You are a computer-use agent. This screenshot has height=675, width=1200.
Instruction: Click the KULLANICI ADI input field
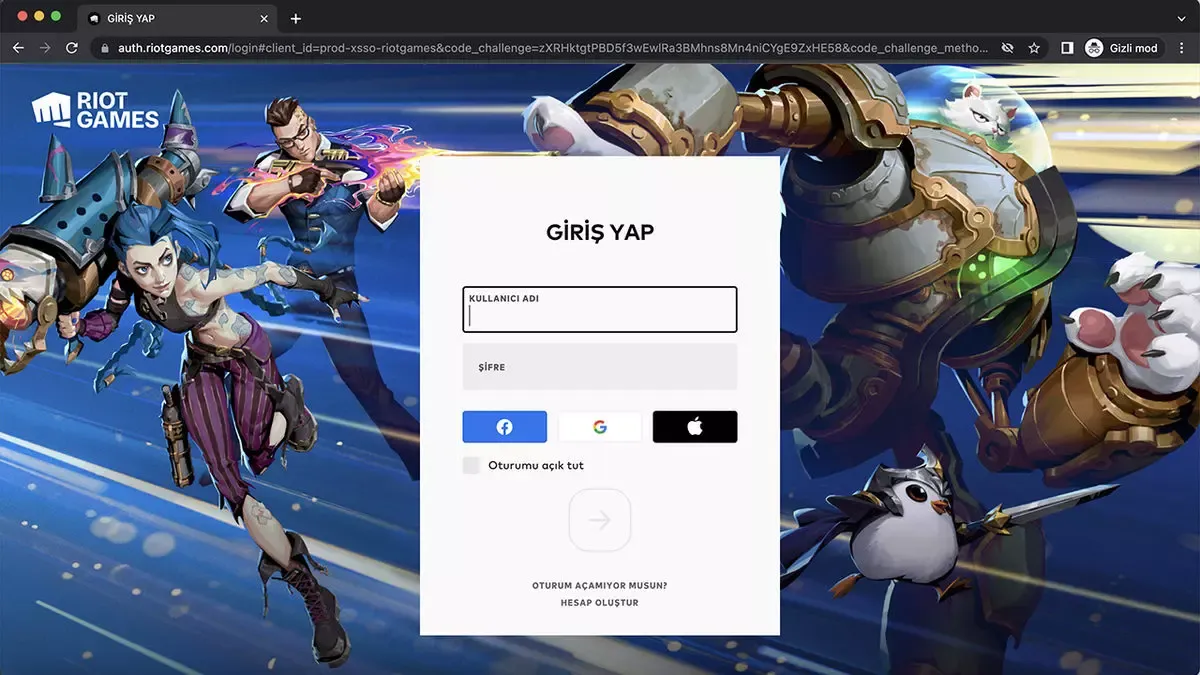click(599, 310)
